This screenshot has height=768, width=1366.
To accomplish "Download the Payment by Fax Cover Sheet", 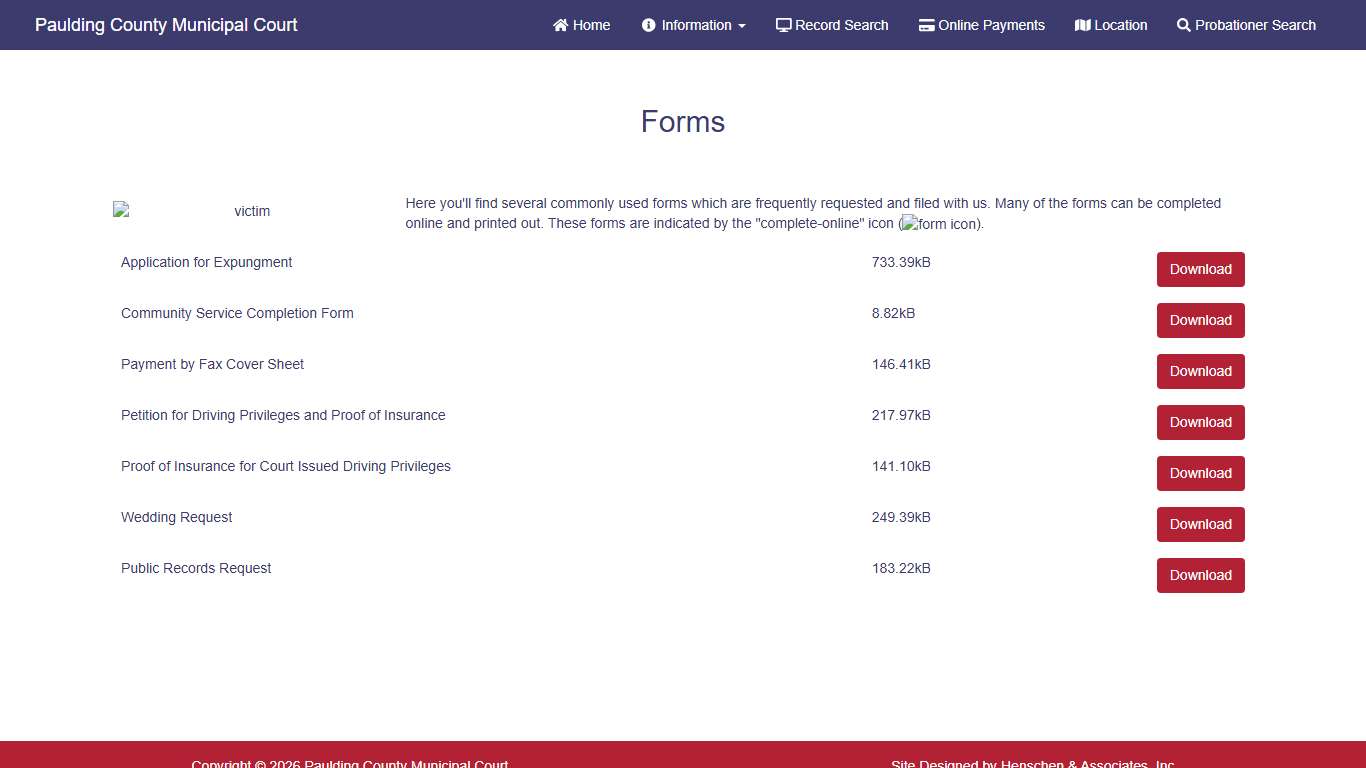I will [1200, 371].
